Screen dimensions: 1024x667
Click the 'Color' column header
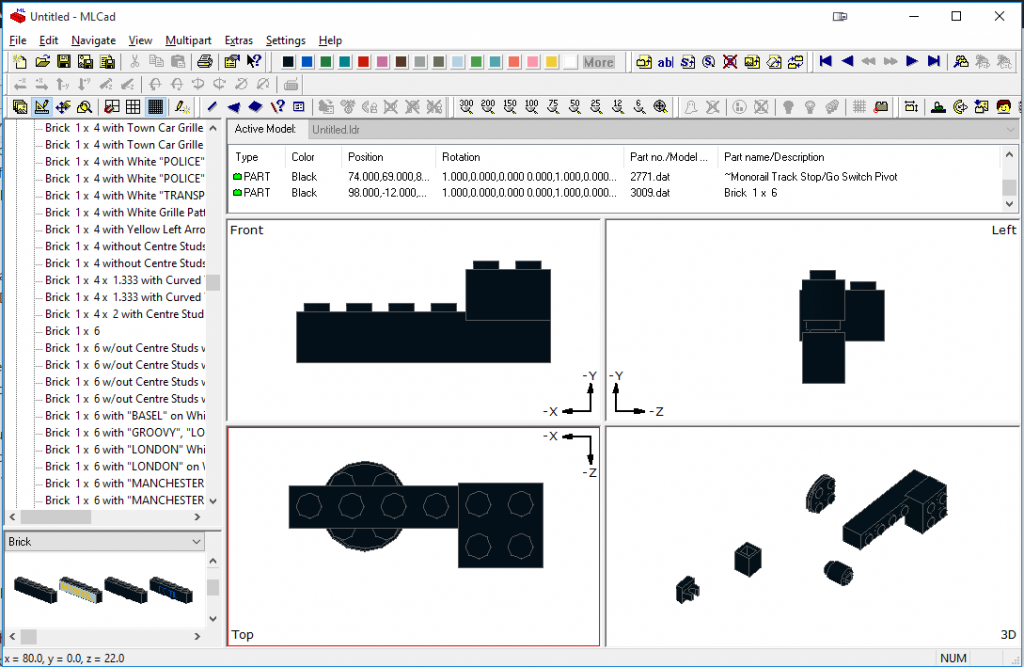[313, 157]
